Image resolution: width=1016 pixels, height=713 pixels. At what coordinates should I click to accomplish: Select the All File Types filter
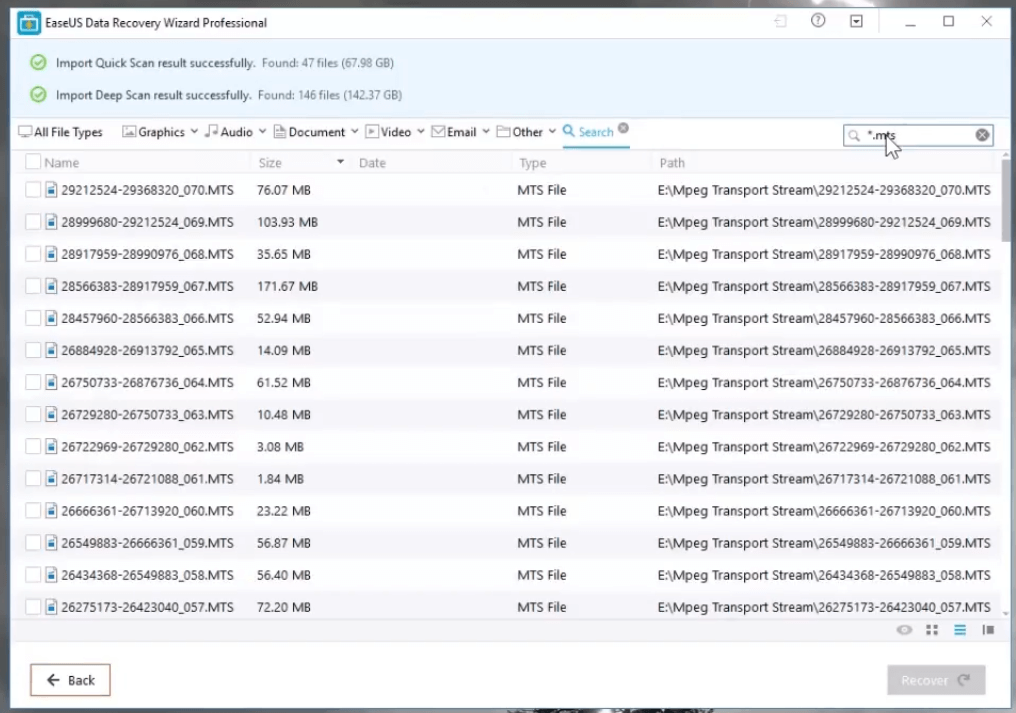61,132
